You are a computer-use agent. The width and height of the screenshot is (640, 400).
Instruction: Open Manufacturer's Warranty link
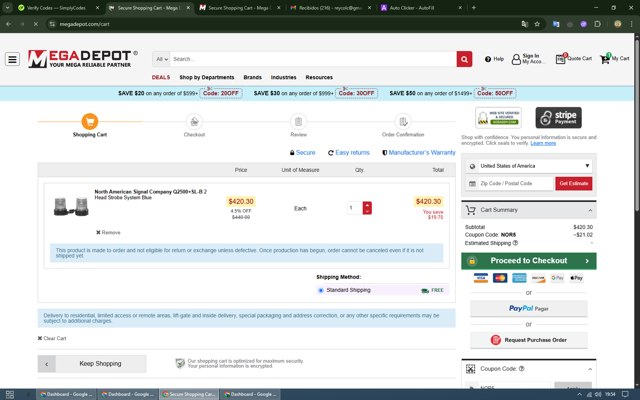[419, 153]
